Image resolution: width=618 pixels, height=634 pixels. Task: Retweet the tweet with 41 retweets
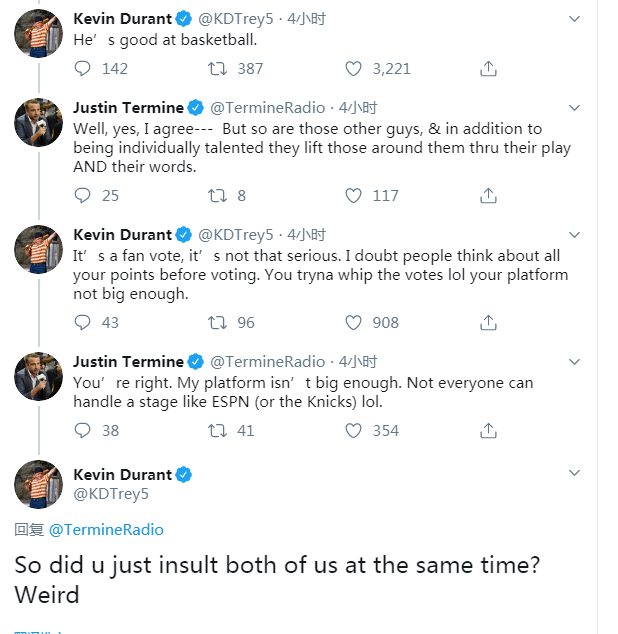(217, 431)
